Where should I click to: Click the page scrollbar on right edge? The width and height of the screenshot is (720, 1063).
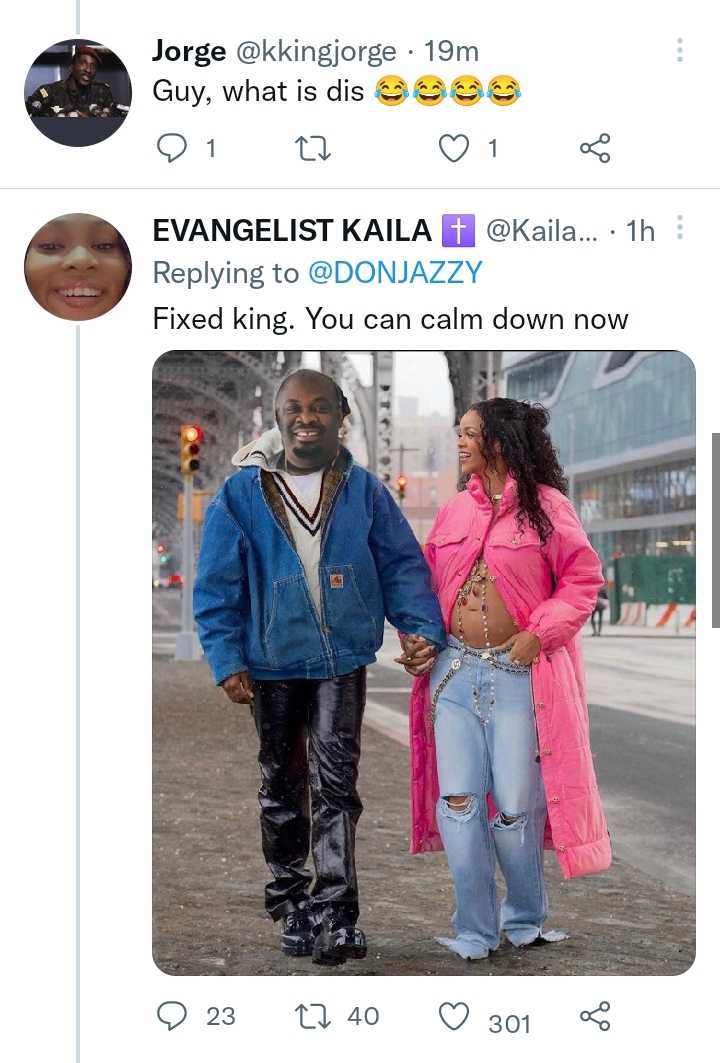[x=715, y=530]
